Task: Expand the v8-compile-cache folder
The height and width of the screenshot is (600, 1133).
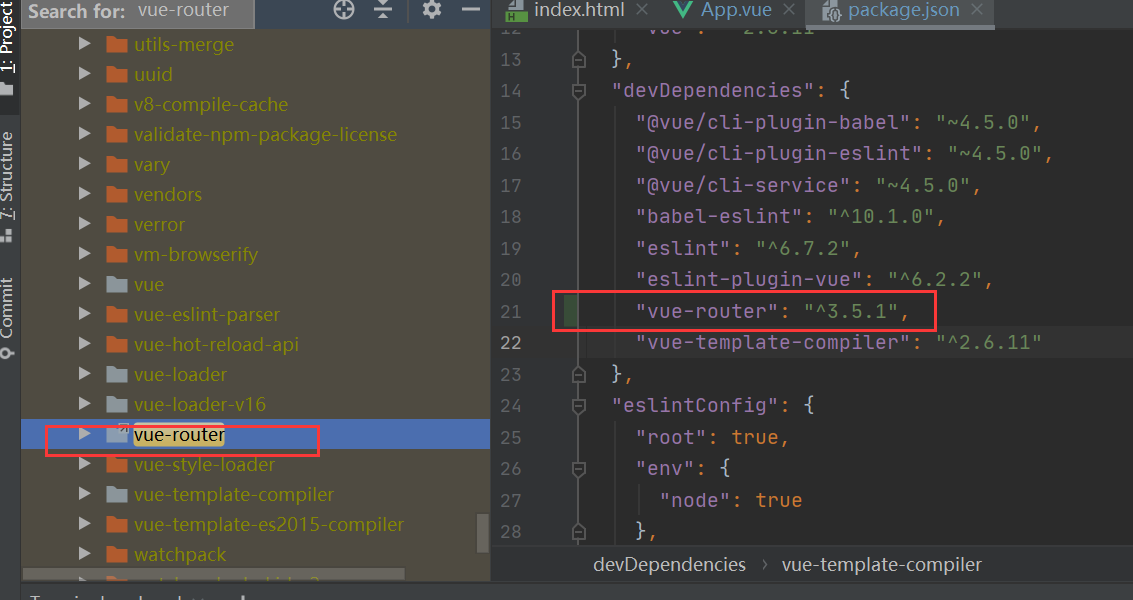Action: click(x=85, y=104)
